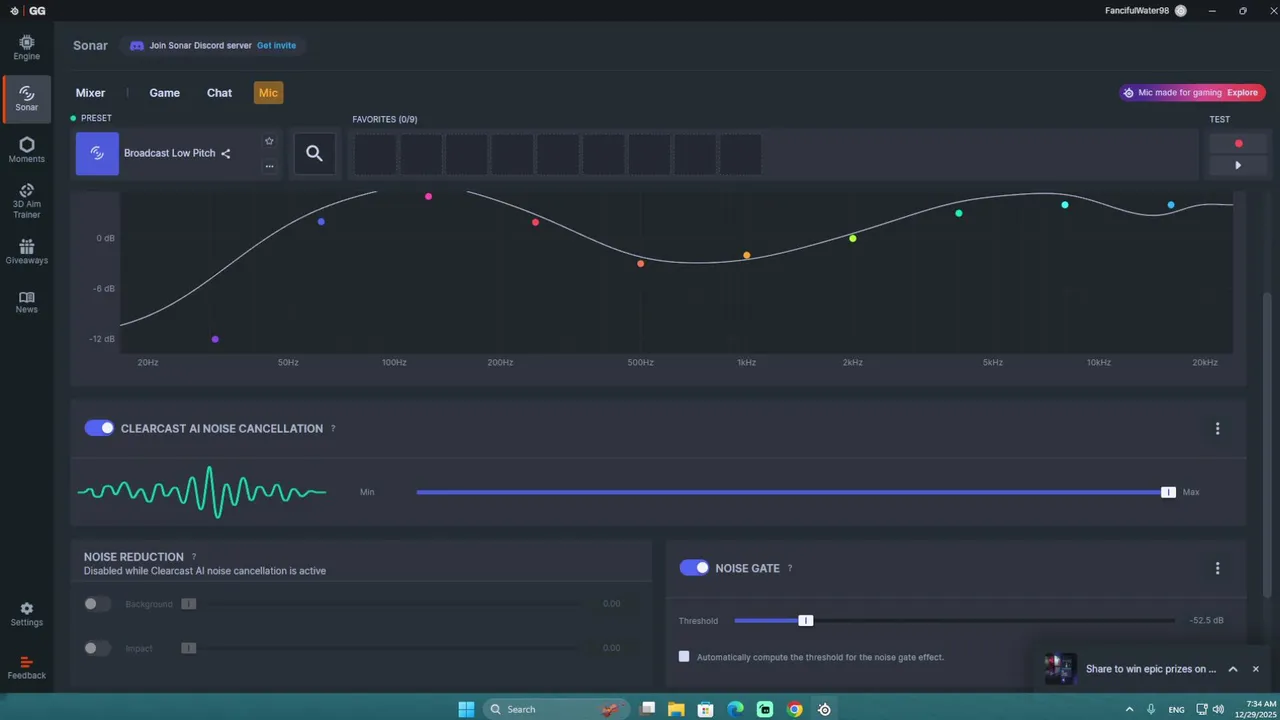Click the orange-red 500Hz EQ point
The image size is (1280, 720).
641,263
